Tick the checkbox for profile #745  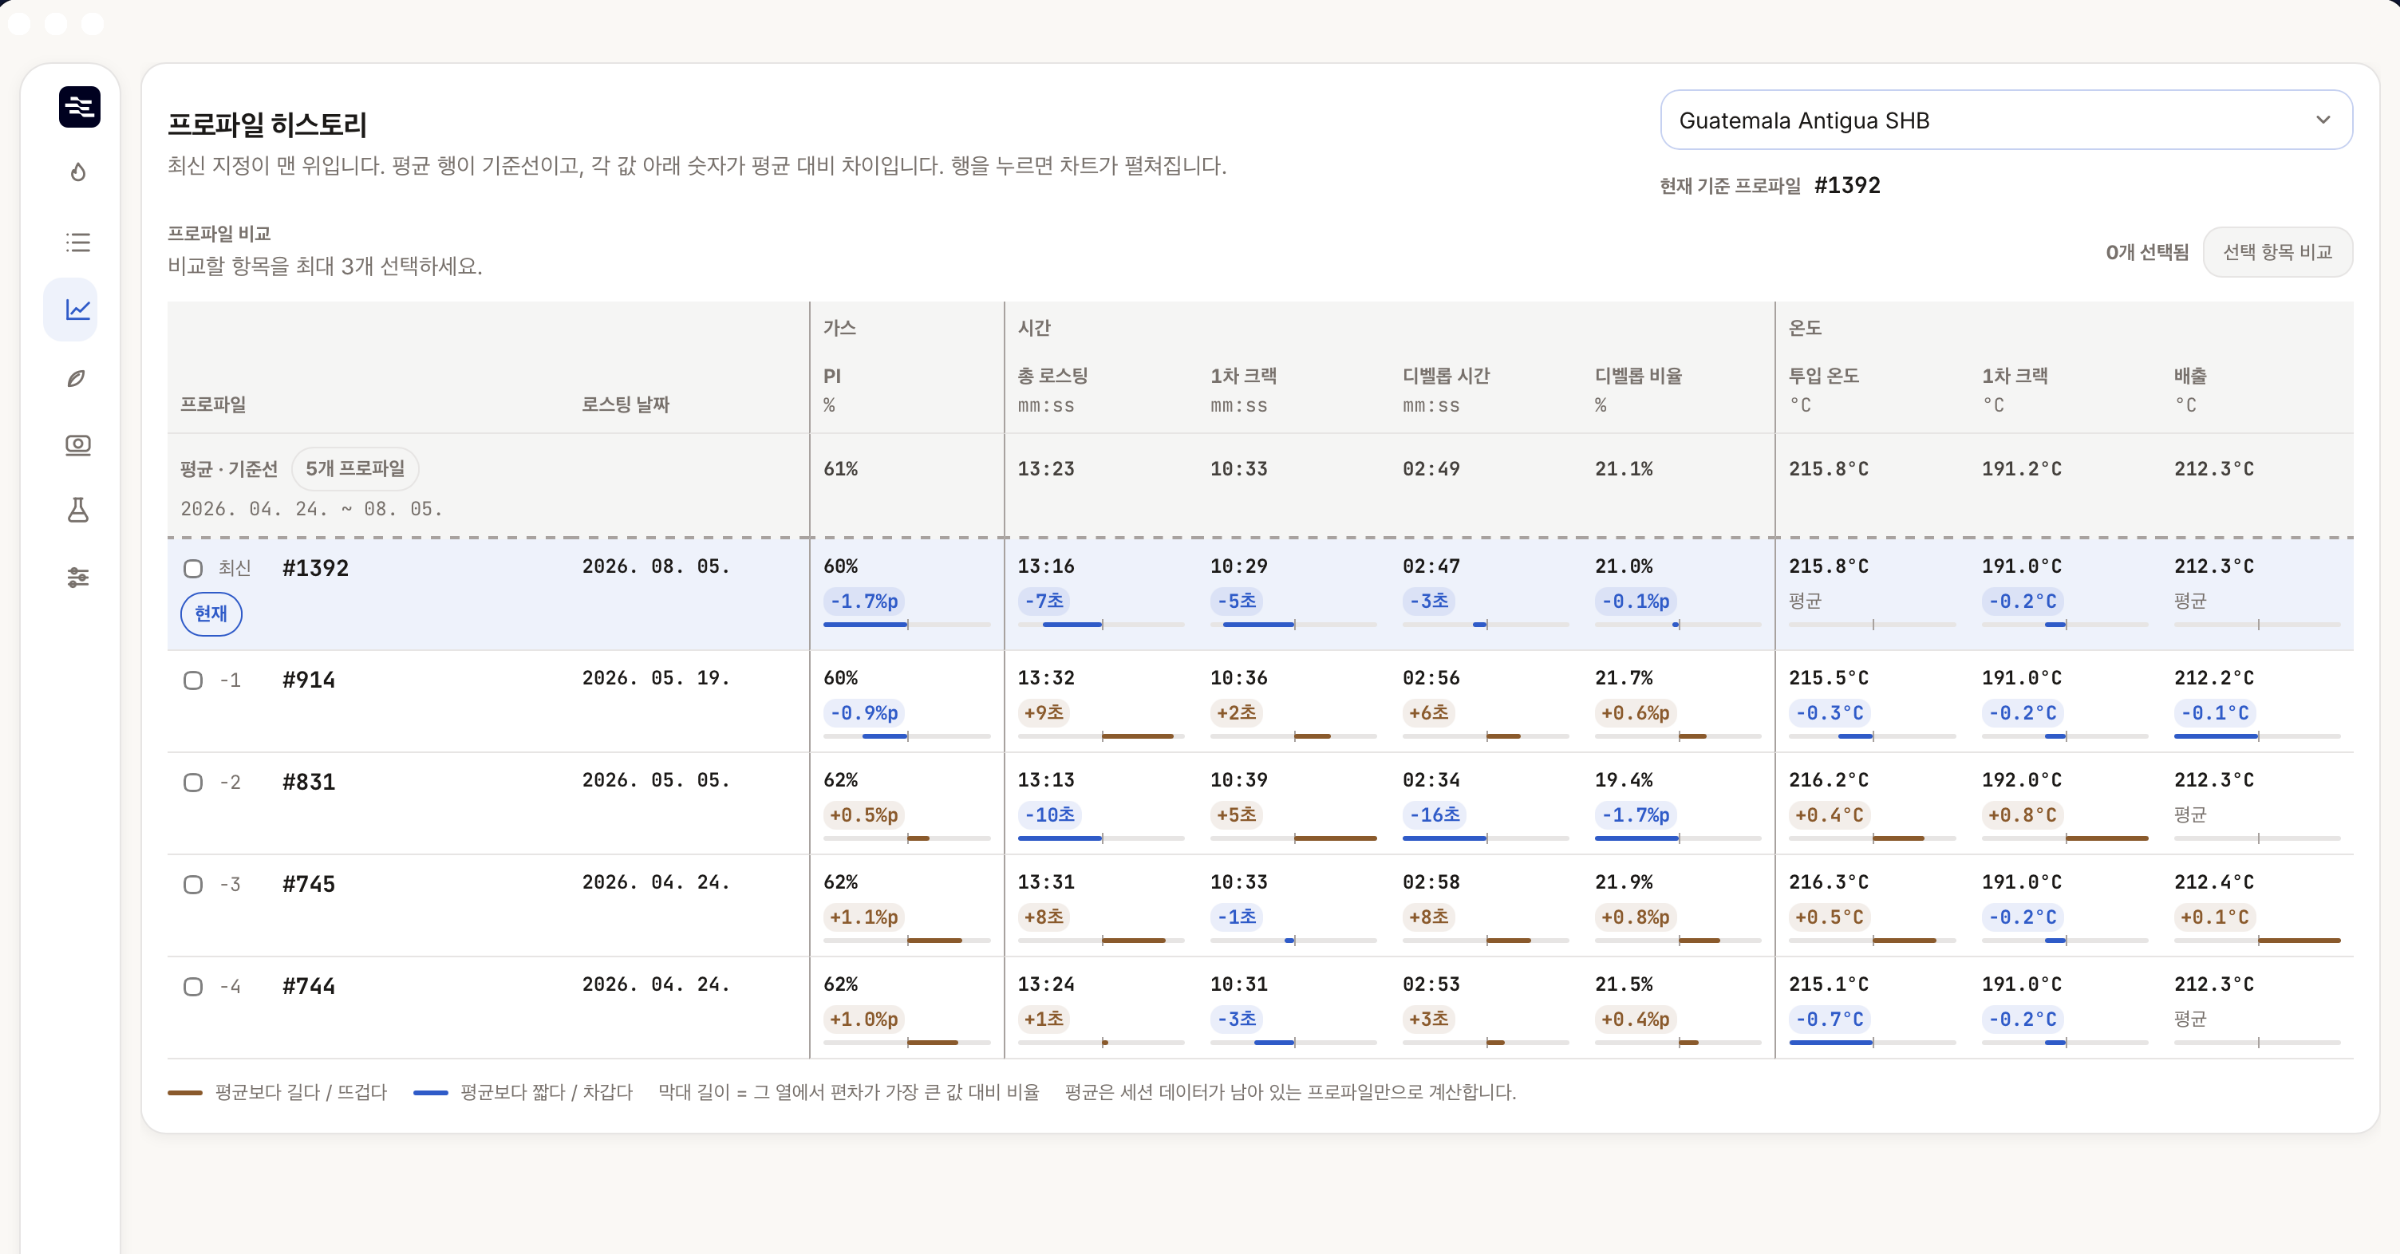click(x=193, y=885)
